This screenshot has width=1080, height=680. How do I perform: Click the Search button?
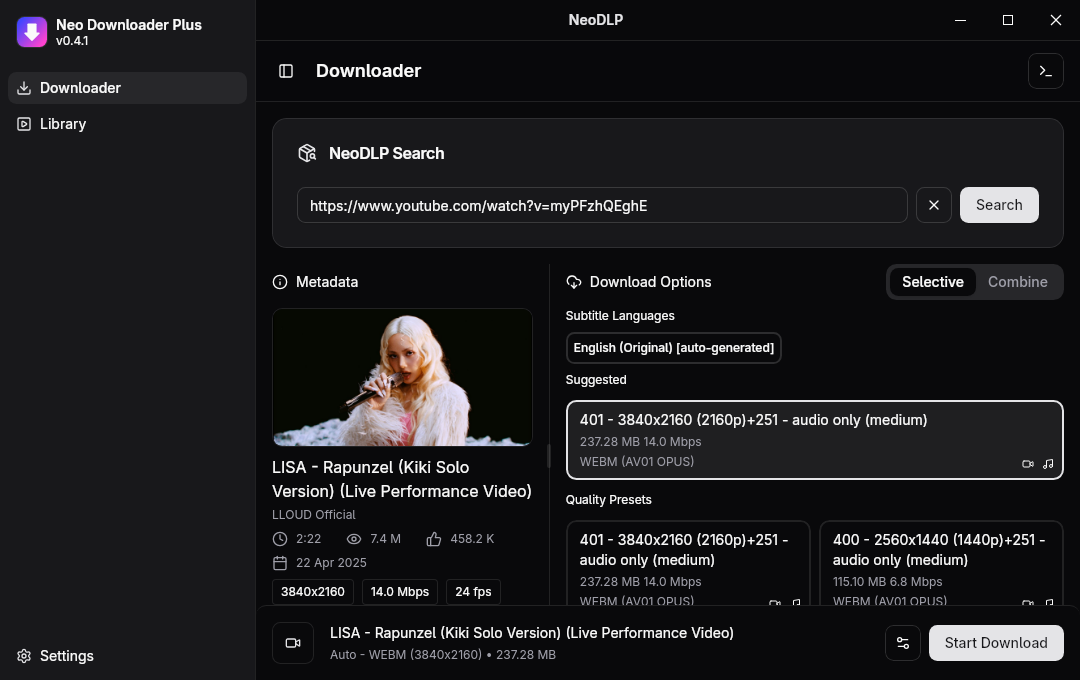click(998, 205)
